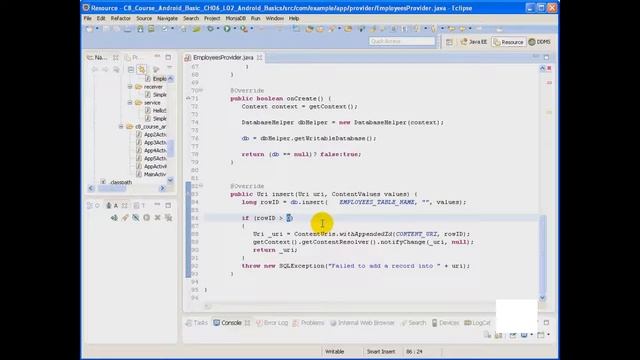Image resolution: width=640 pixels, height=360 pixels.
Task: Select the EmployeesProvider.java editor tab
Action: (x=223, y=58)
